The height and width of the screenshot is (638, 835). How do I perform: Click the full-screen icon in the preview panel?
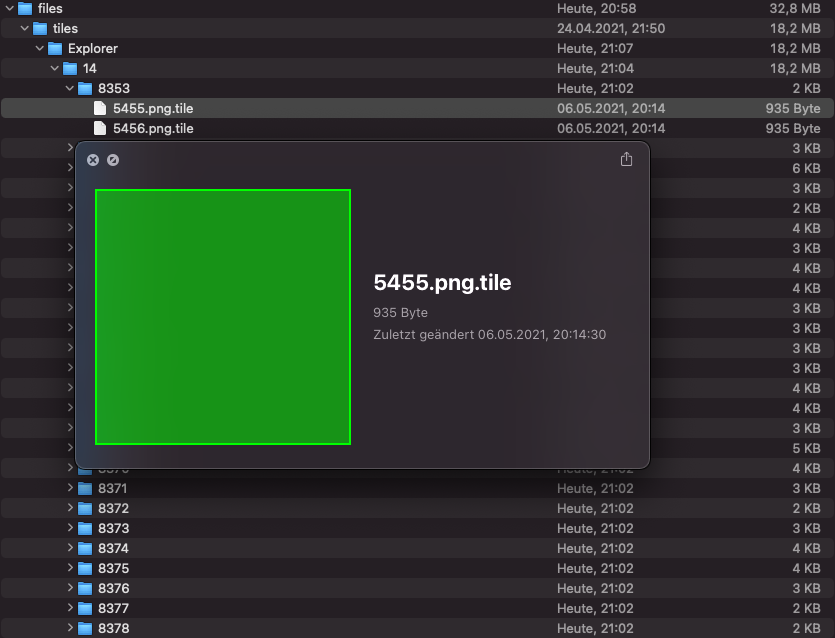point(113,160)
